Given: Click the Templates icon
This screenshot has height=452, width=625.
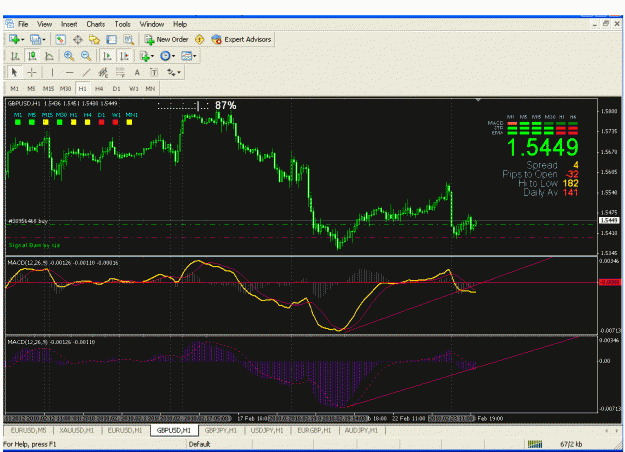Looking at the screenshot, I should (186, 56).
